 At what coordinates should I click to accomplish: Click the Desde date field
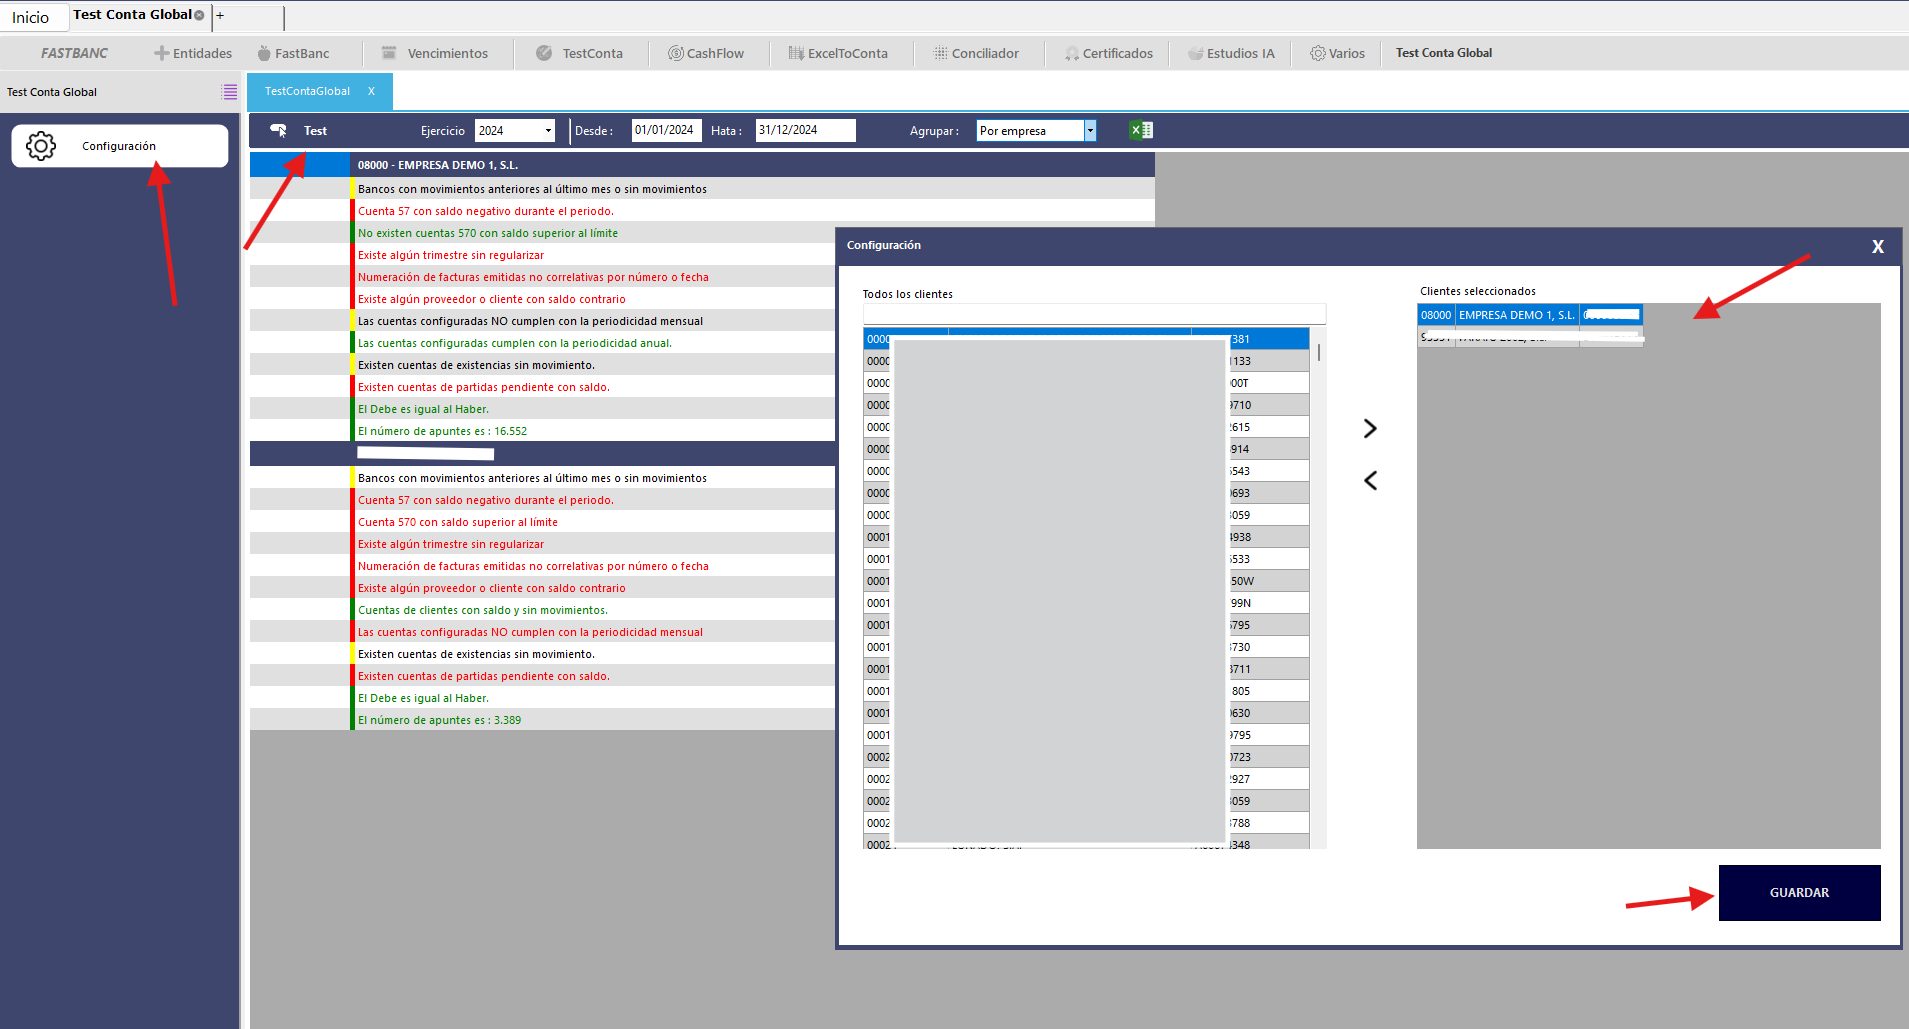pyautogui.click(x=666, y=130)
